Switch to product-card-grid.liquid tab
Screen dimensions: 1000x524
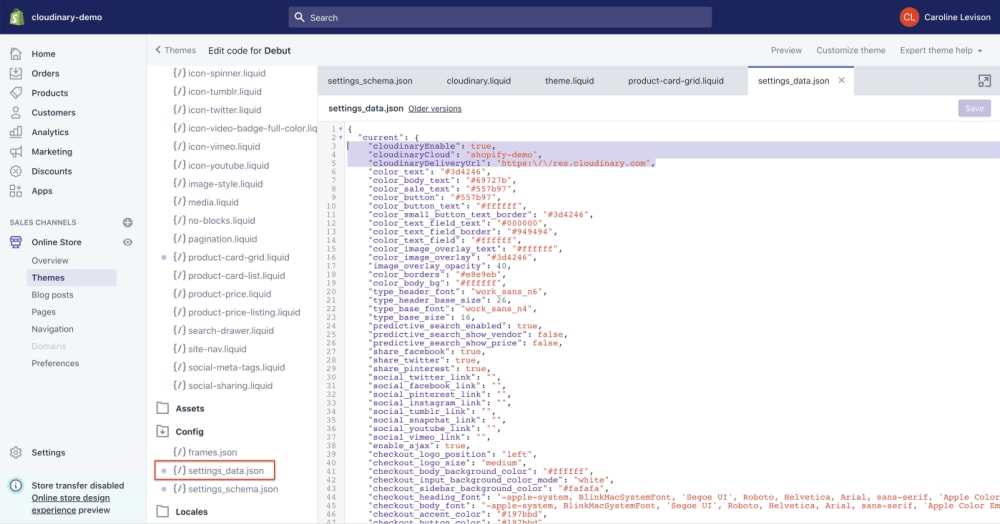pyautogui.click(x=675, y=81)
